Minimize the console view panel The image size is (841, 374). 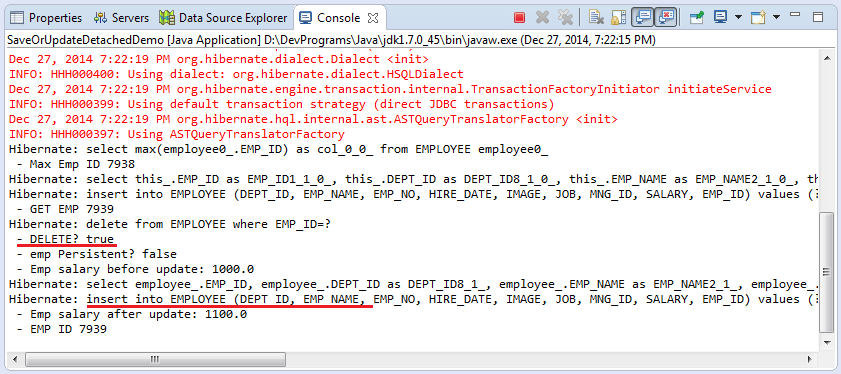795,16
